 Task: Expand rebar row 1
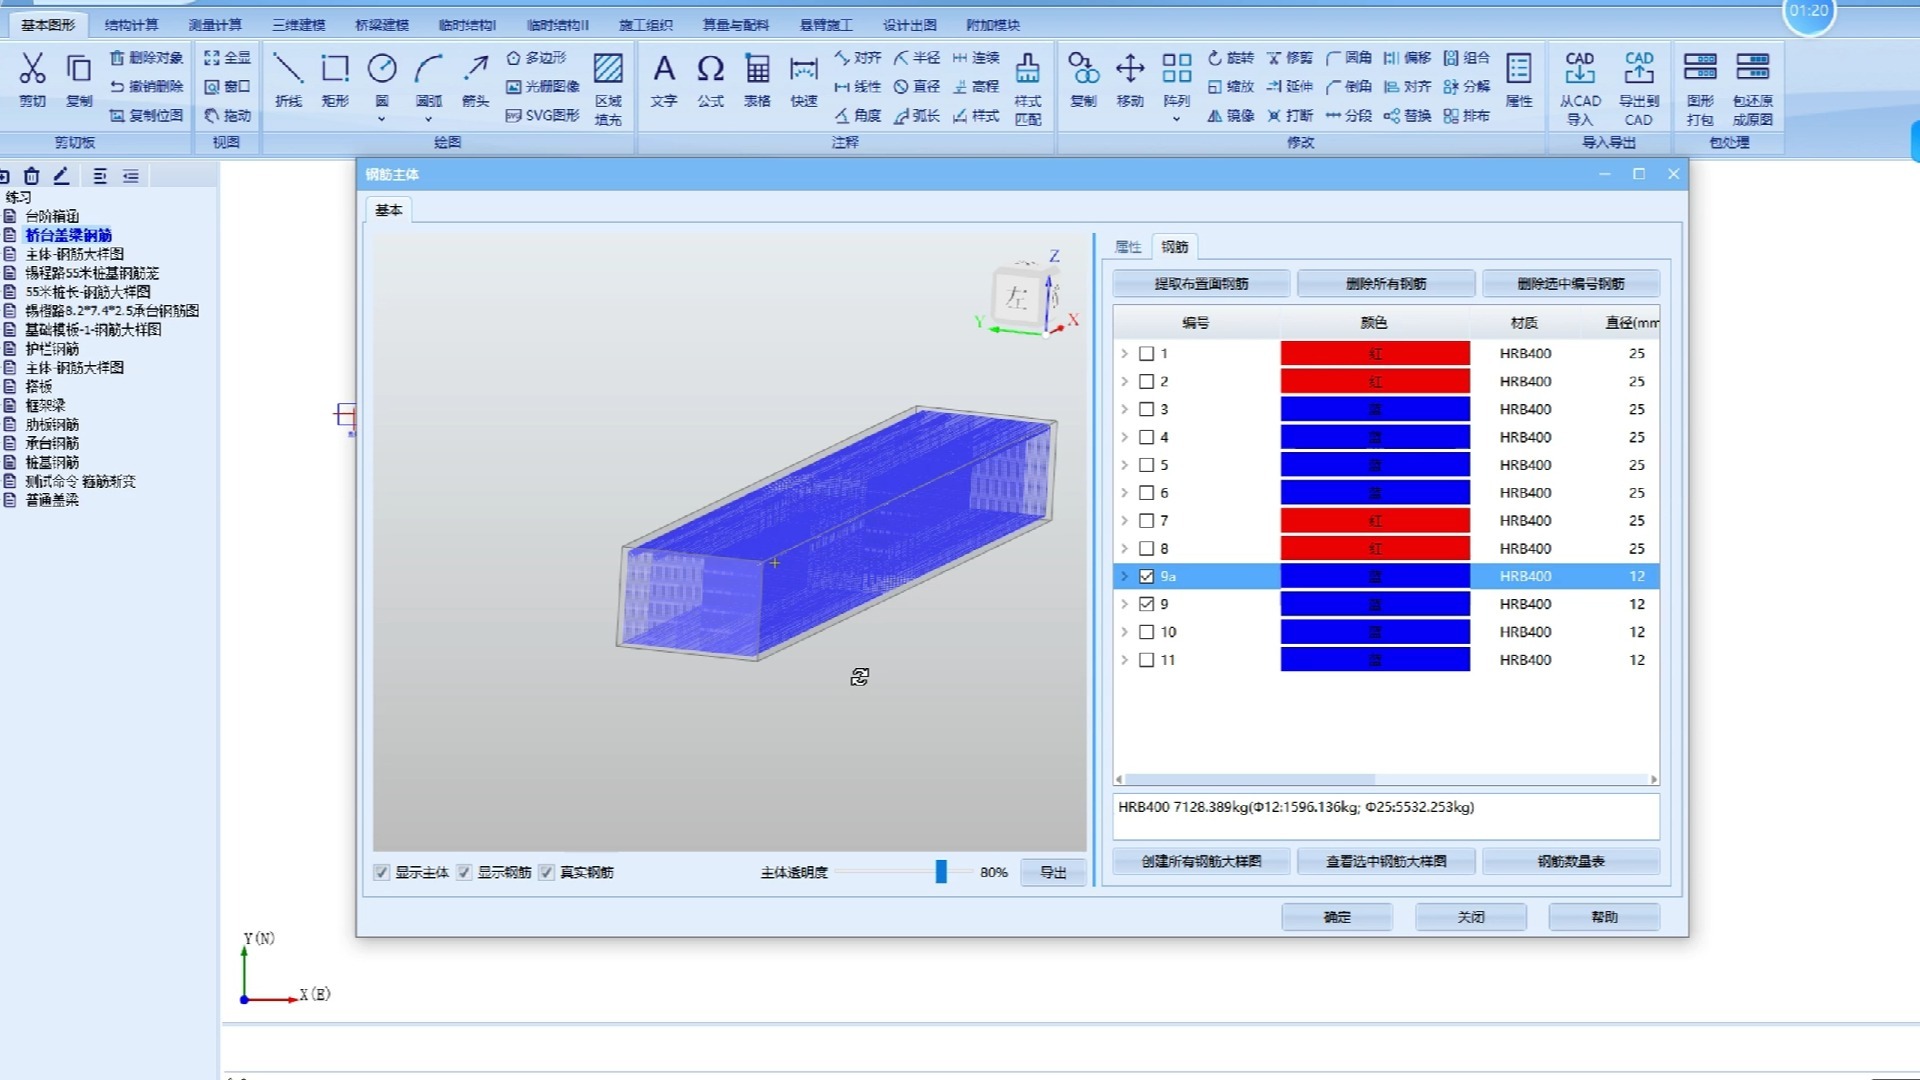1124,353
